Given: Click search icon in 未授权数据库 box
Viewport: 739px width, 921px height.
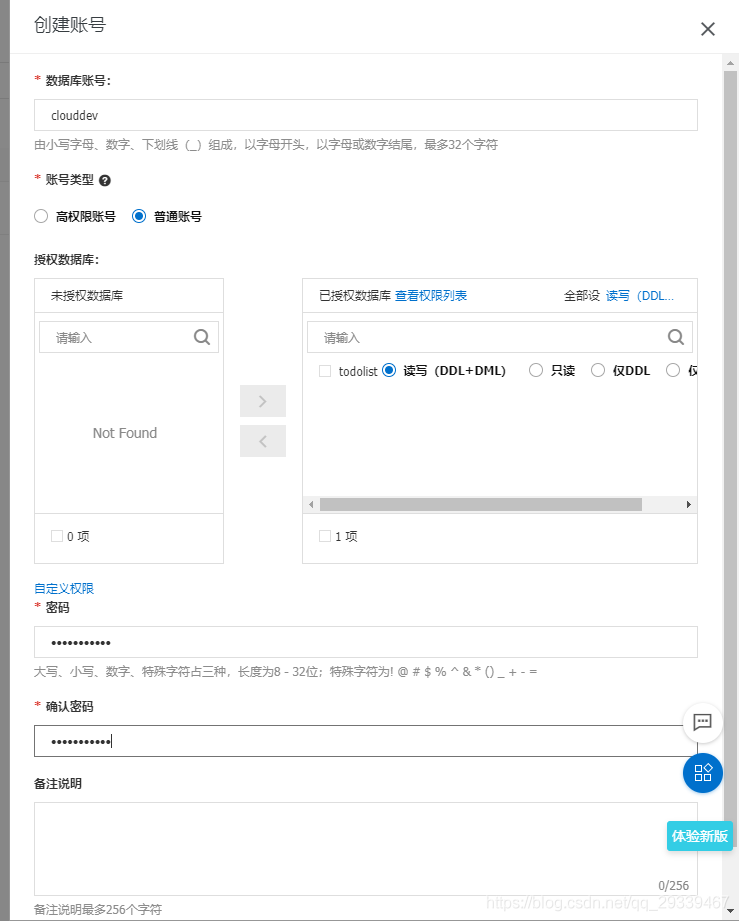Looking at the screenshot, I should pyautogui.click(x=202, y=337).
